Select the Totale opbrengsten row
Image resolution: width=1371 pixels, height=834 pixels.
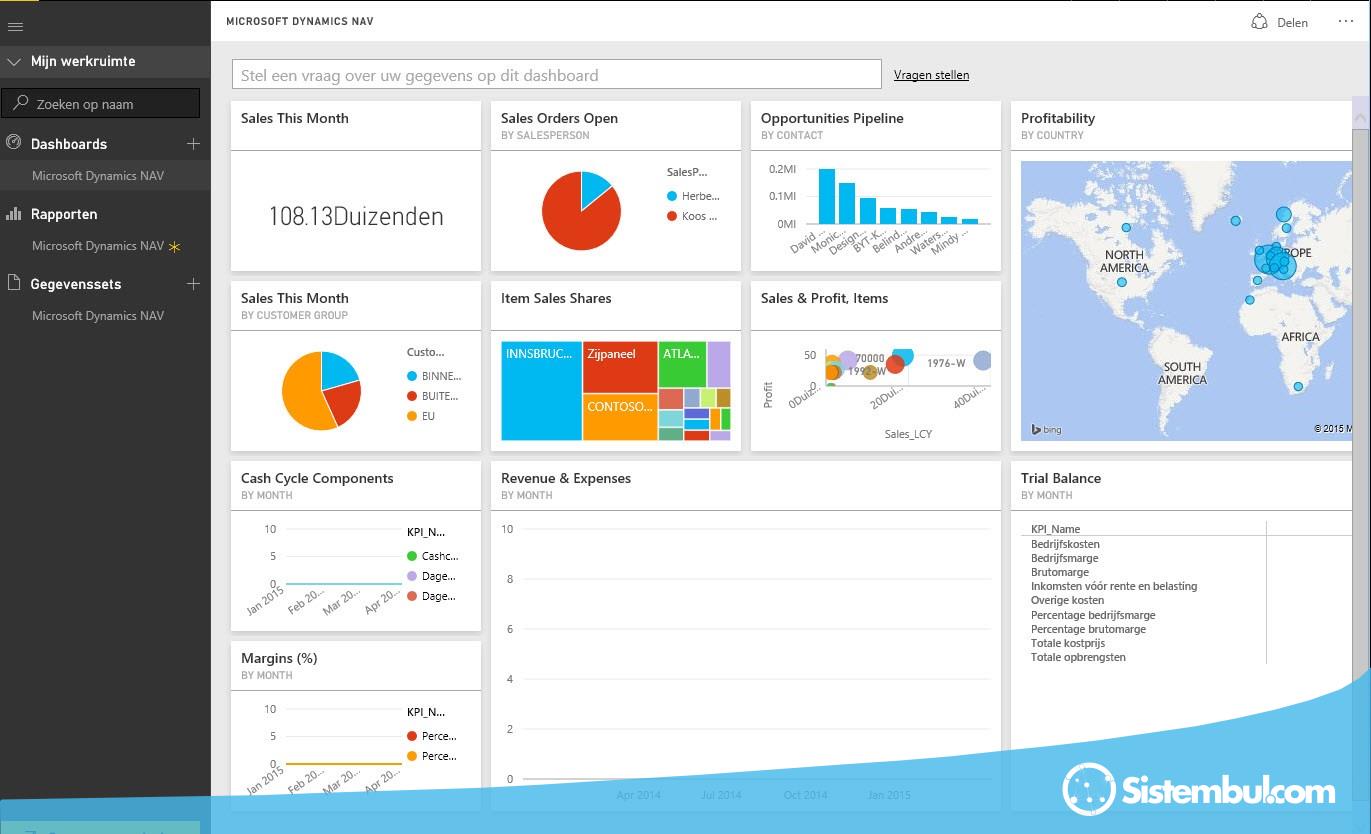1079,657
